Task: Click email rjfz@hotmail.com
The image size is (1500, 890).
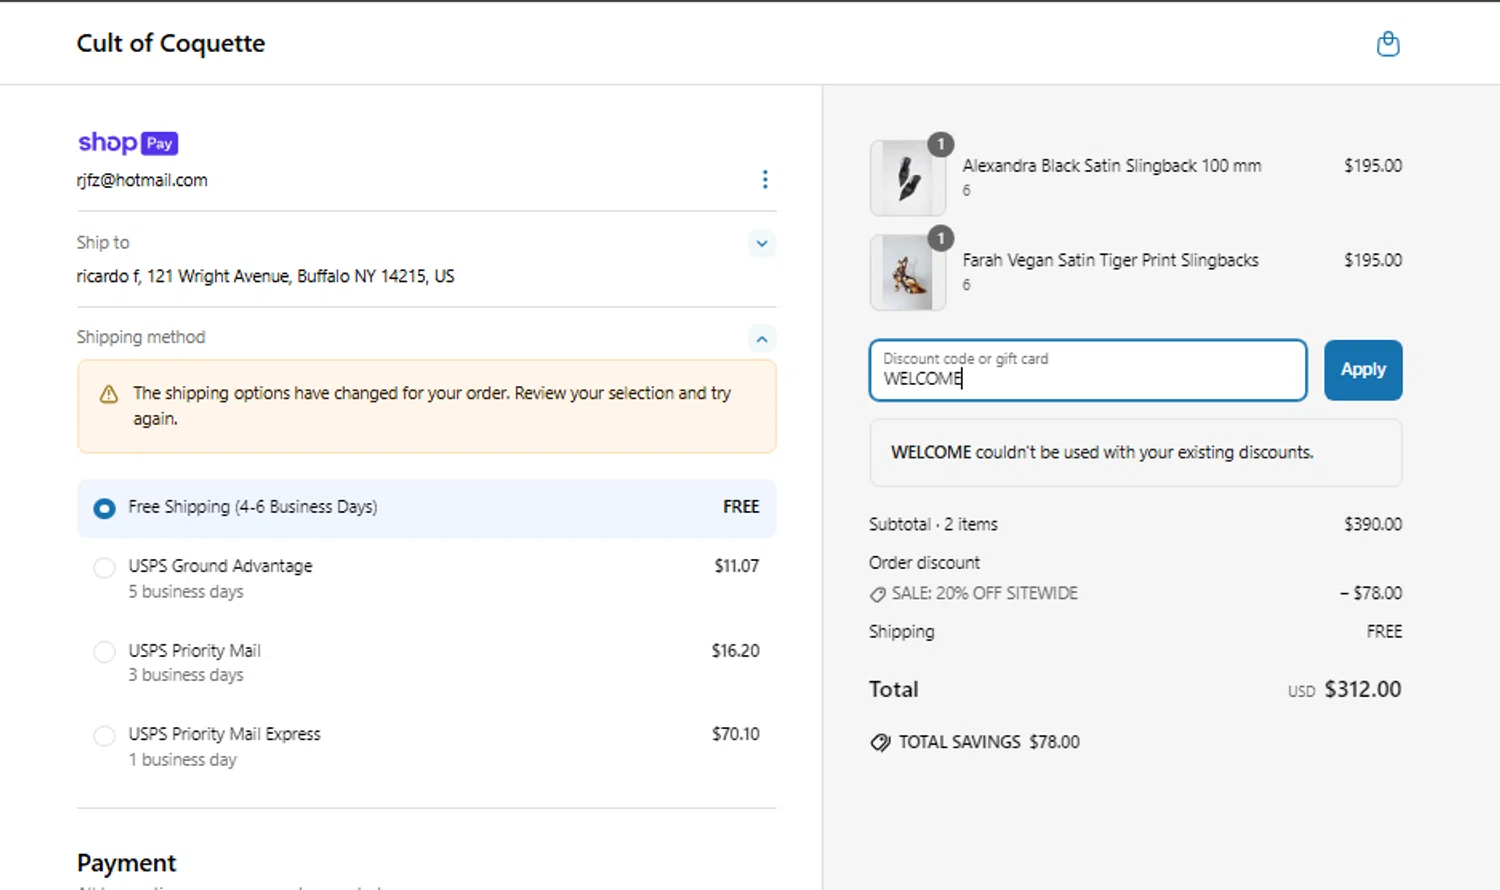Action: click(142, 180)
